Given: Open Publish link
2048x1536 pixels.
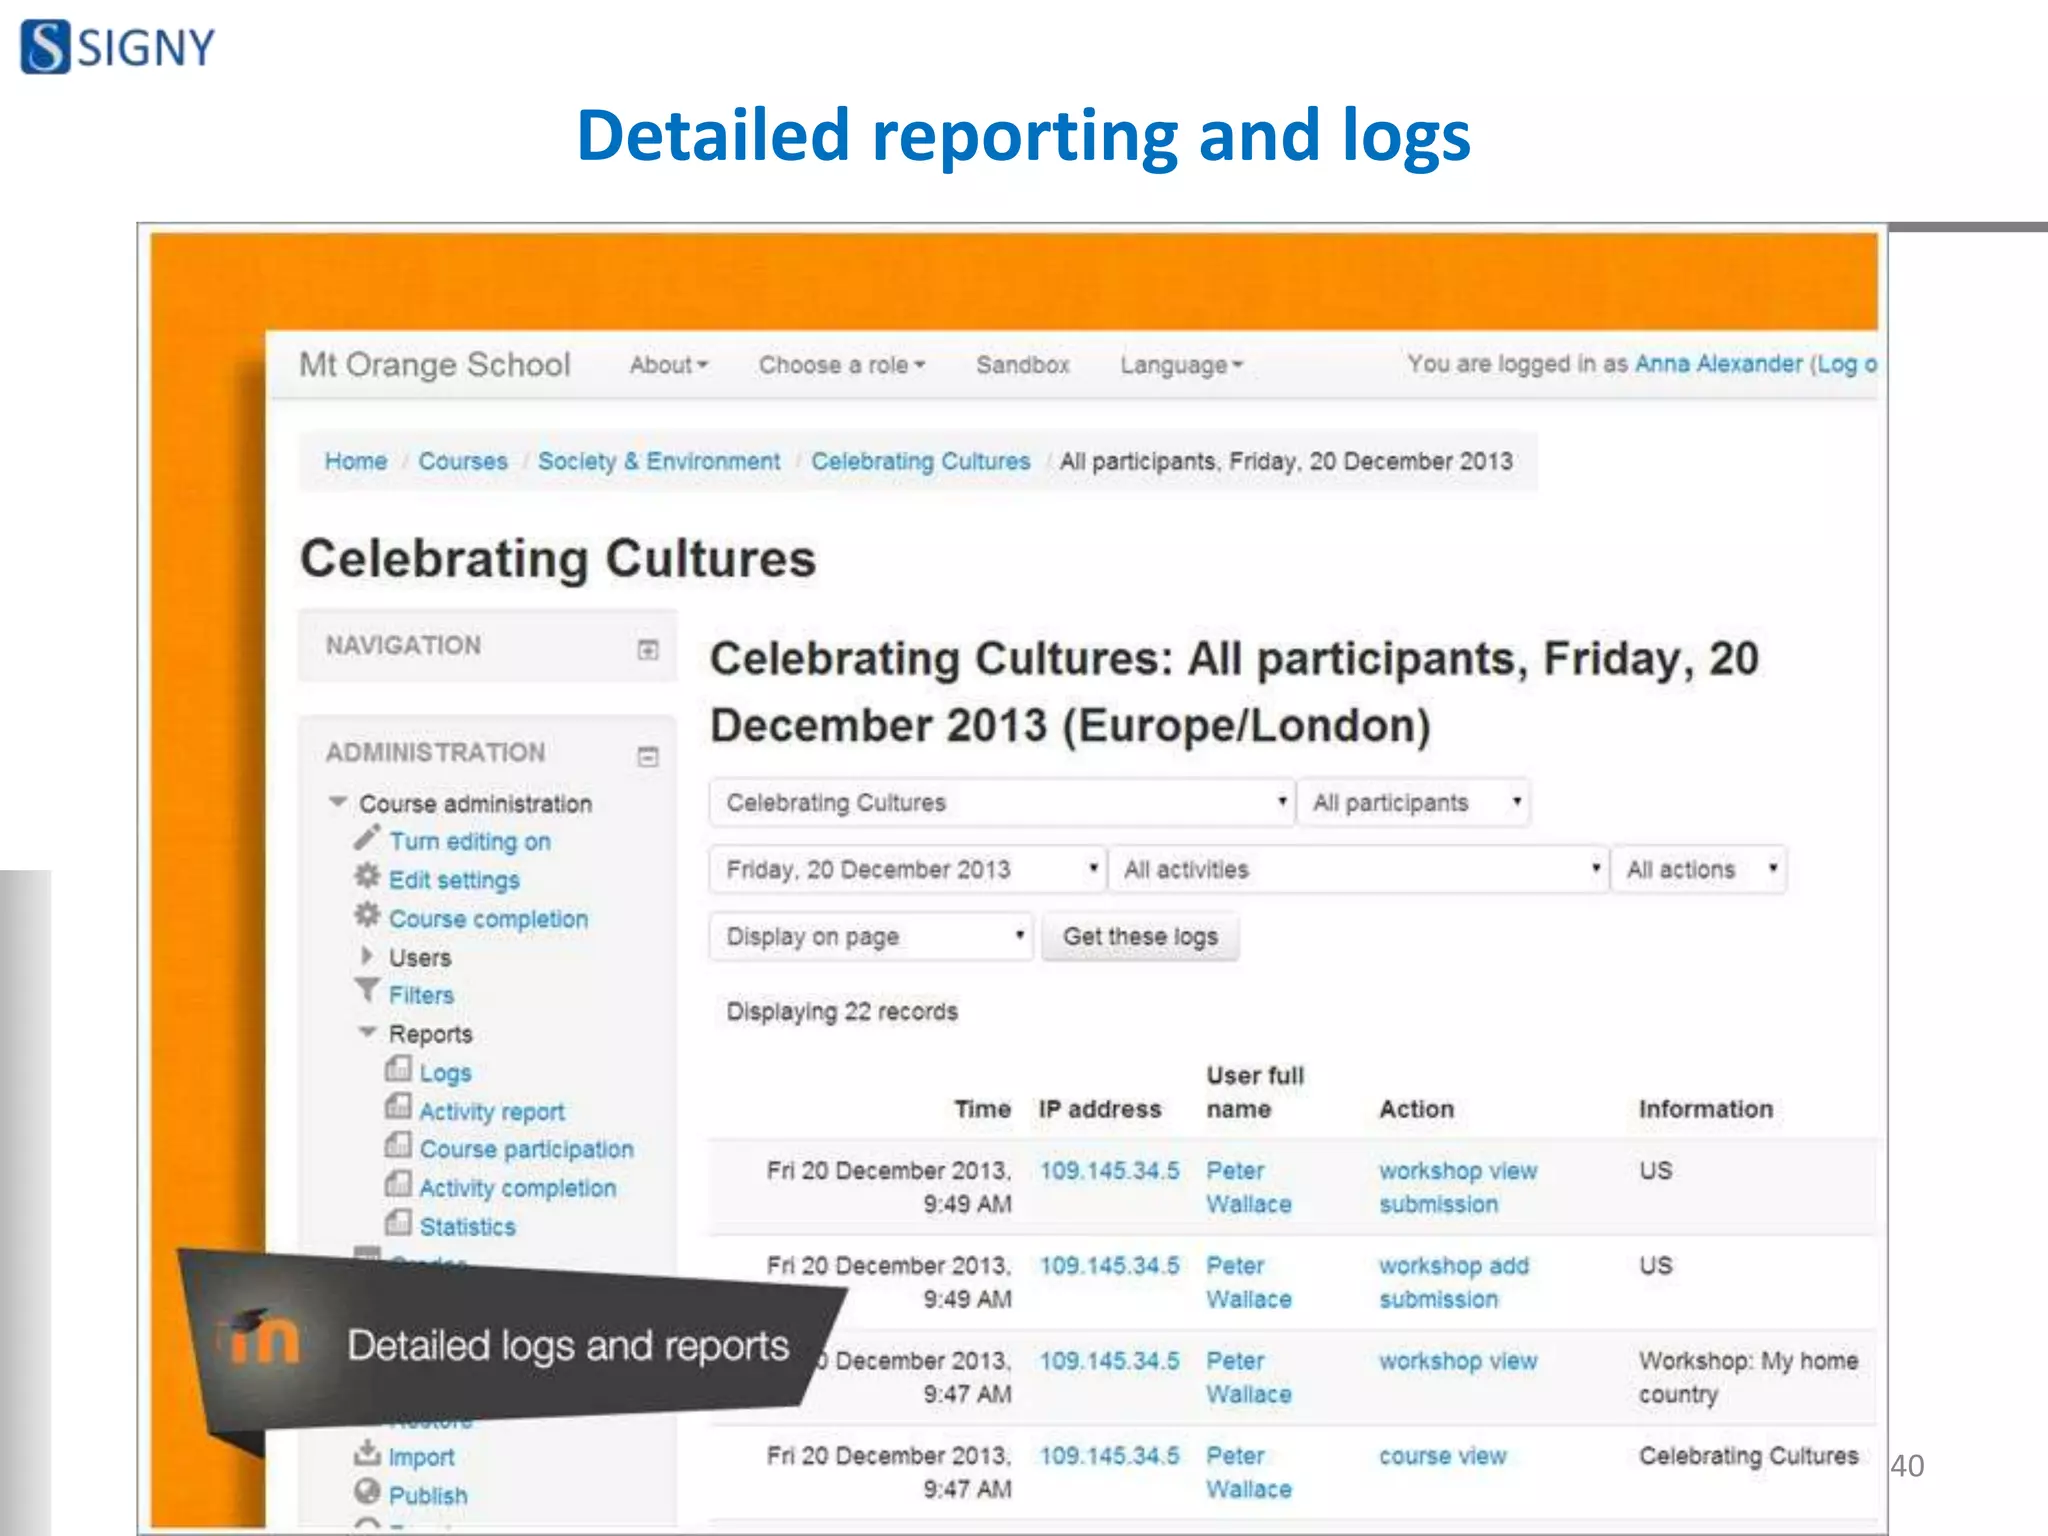Looking at the screenshot, I should 428,1495.
